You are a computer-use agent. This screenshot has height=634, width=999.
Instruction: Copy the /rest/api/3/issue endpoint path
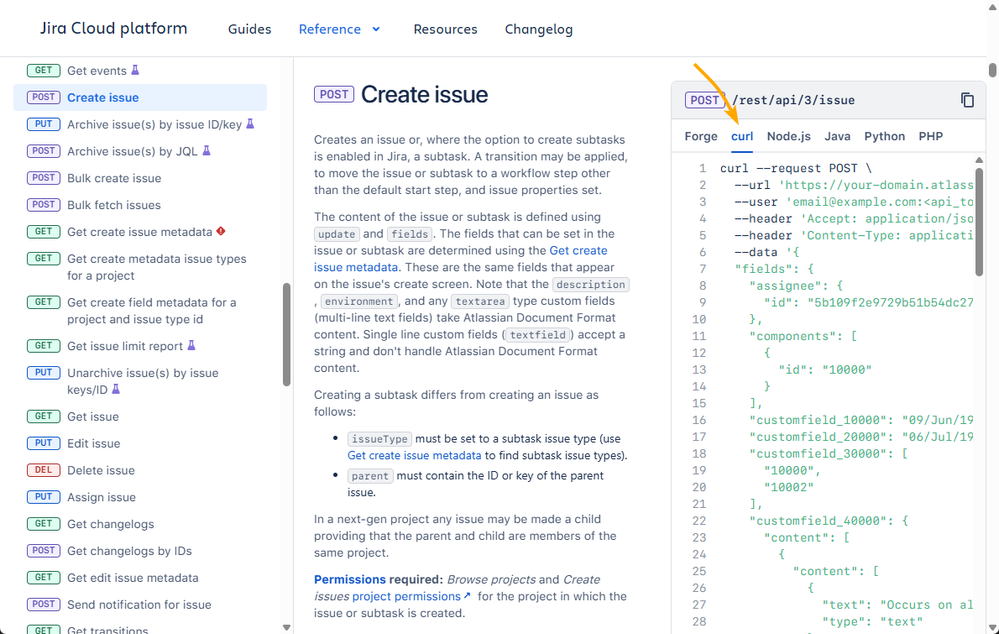pyautogui.click(x=967, y=100)
